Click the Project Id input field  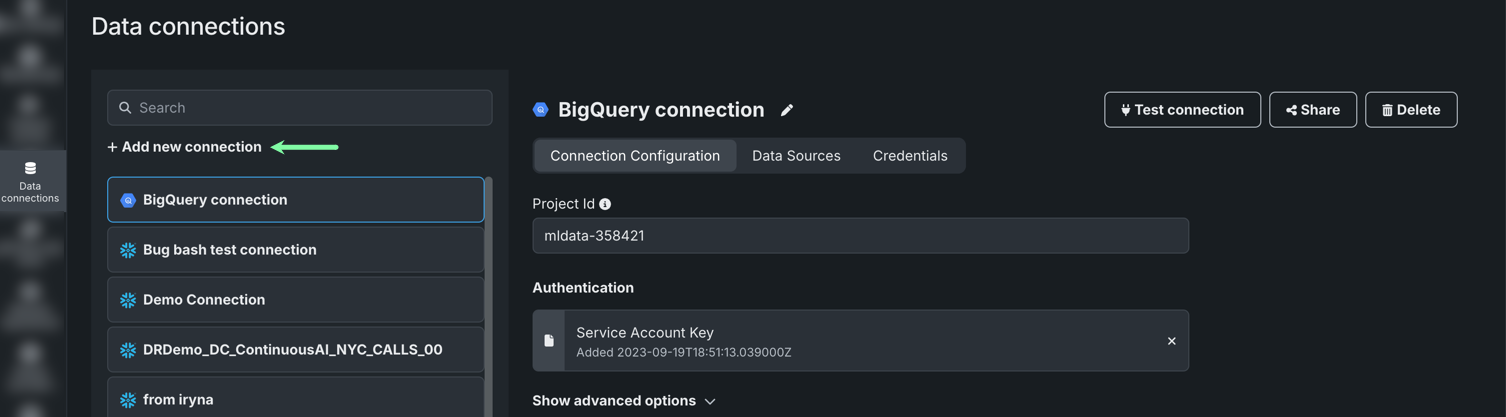point(860,236)
